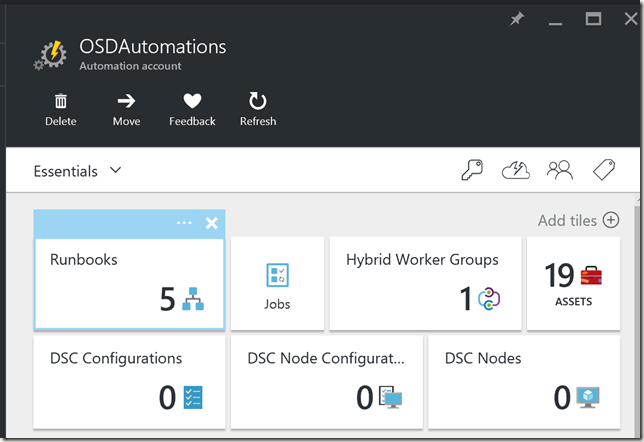This screenshot has height=442, width=644.
Task: Click the DSC Nodes monitor icon
Action: click(x=588, y=397)
